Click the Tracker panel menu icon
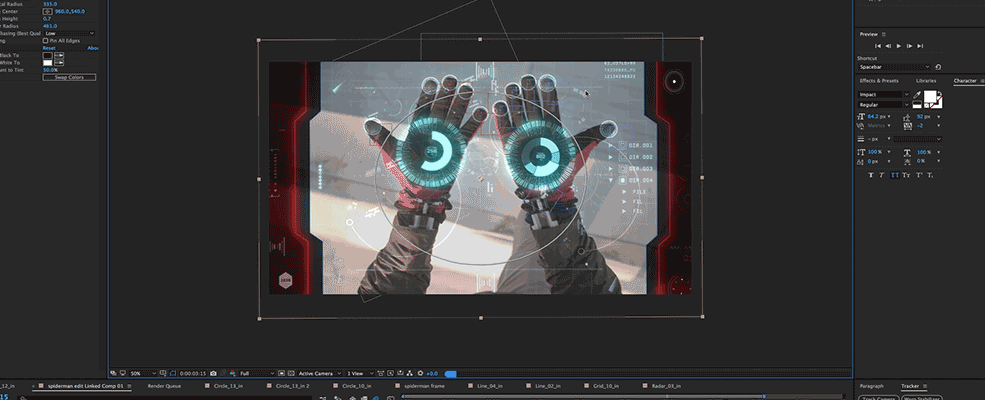 pyautogui.click(x=925, y=386)
